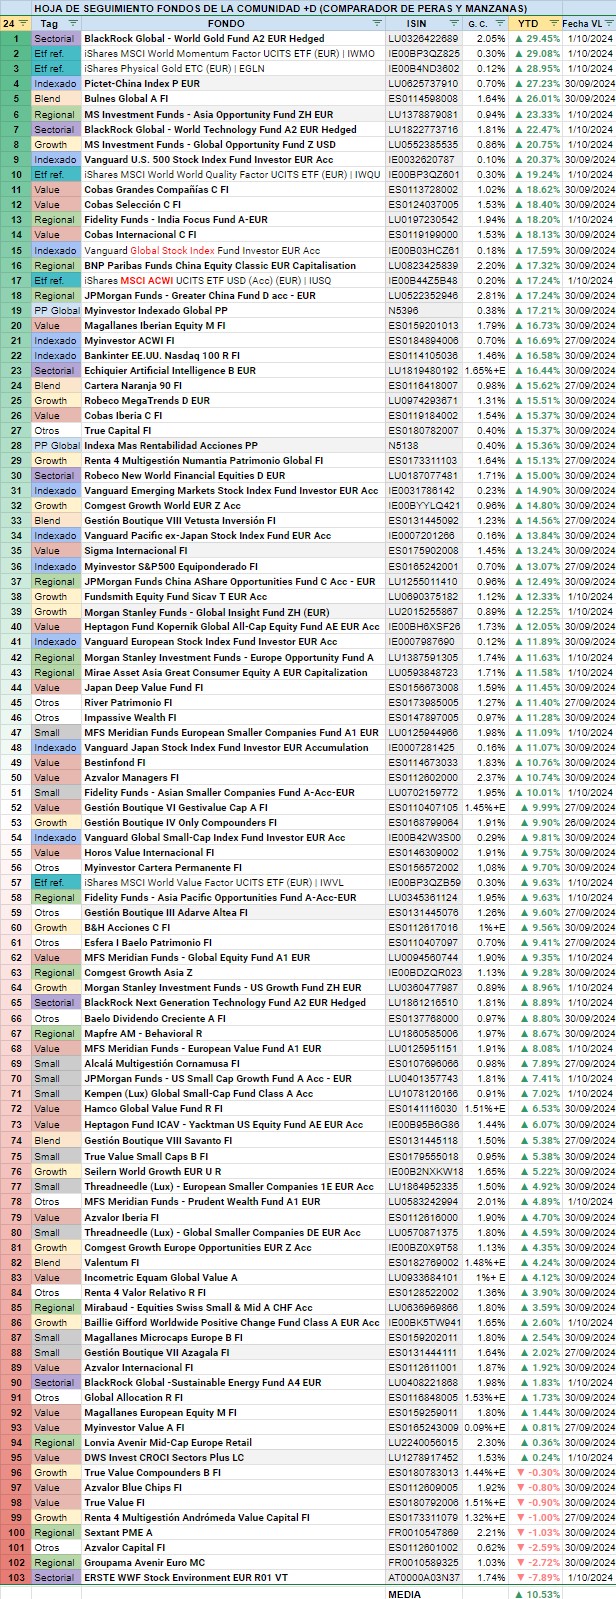This screenshot has width=616, height=1599.
Task: Select 'Sextant PME A' fund cell
Action: (232, 1532)
